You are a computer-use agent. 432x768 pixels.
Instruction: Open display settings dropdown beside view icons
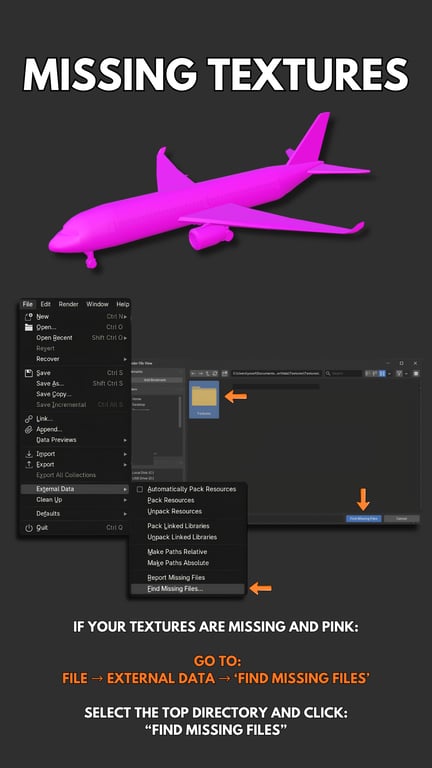pos(389,373)
